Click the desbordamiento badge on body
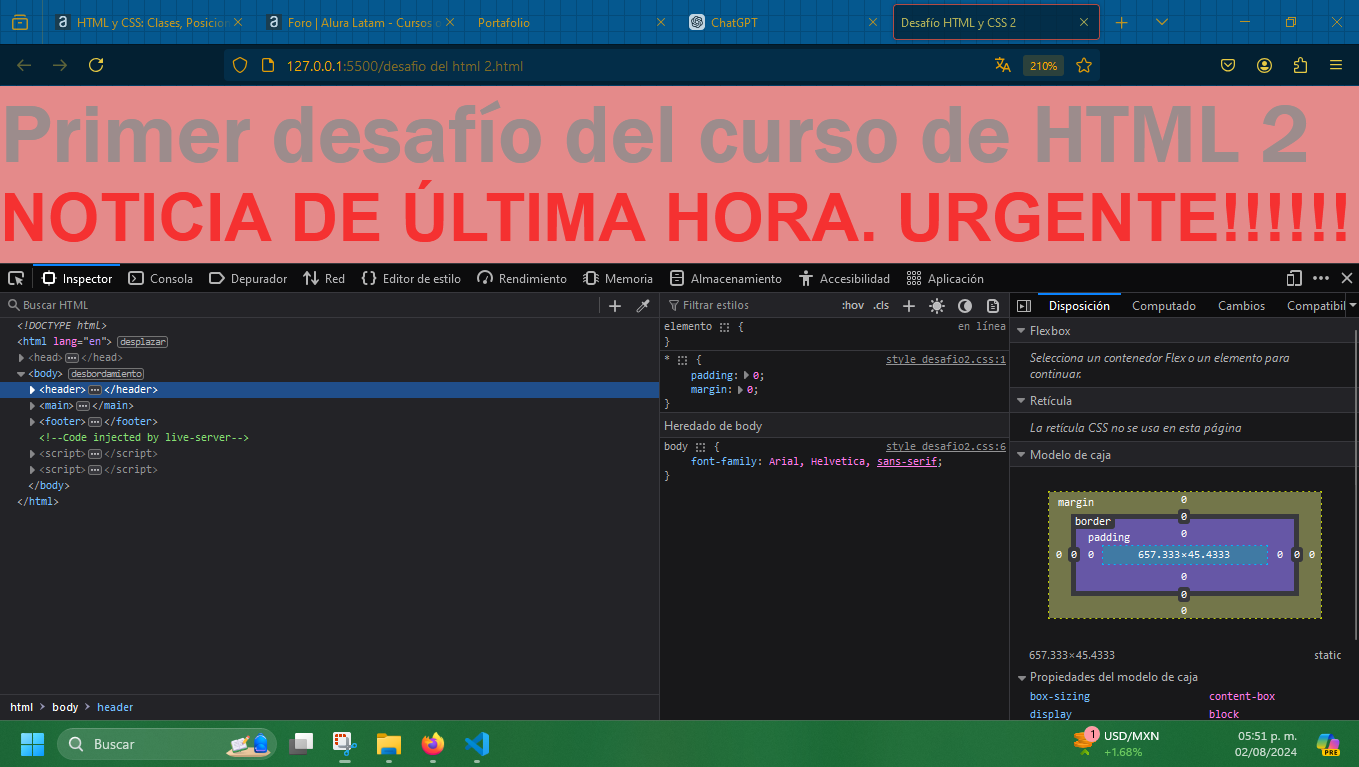The height and width of the screenshot is (767, 1359). tap(105, 374)
